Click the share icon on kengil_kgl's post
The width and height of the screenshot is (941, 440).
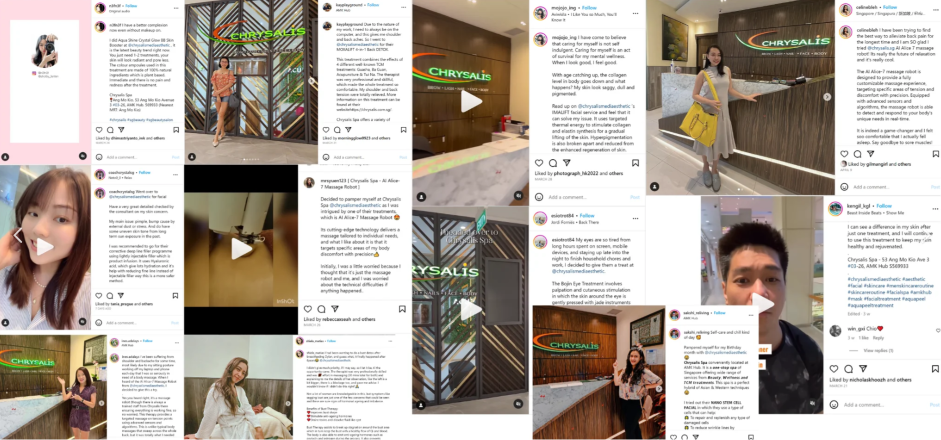(x=863, y=369)
